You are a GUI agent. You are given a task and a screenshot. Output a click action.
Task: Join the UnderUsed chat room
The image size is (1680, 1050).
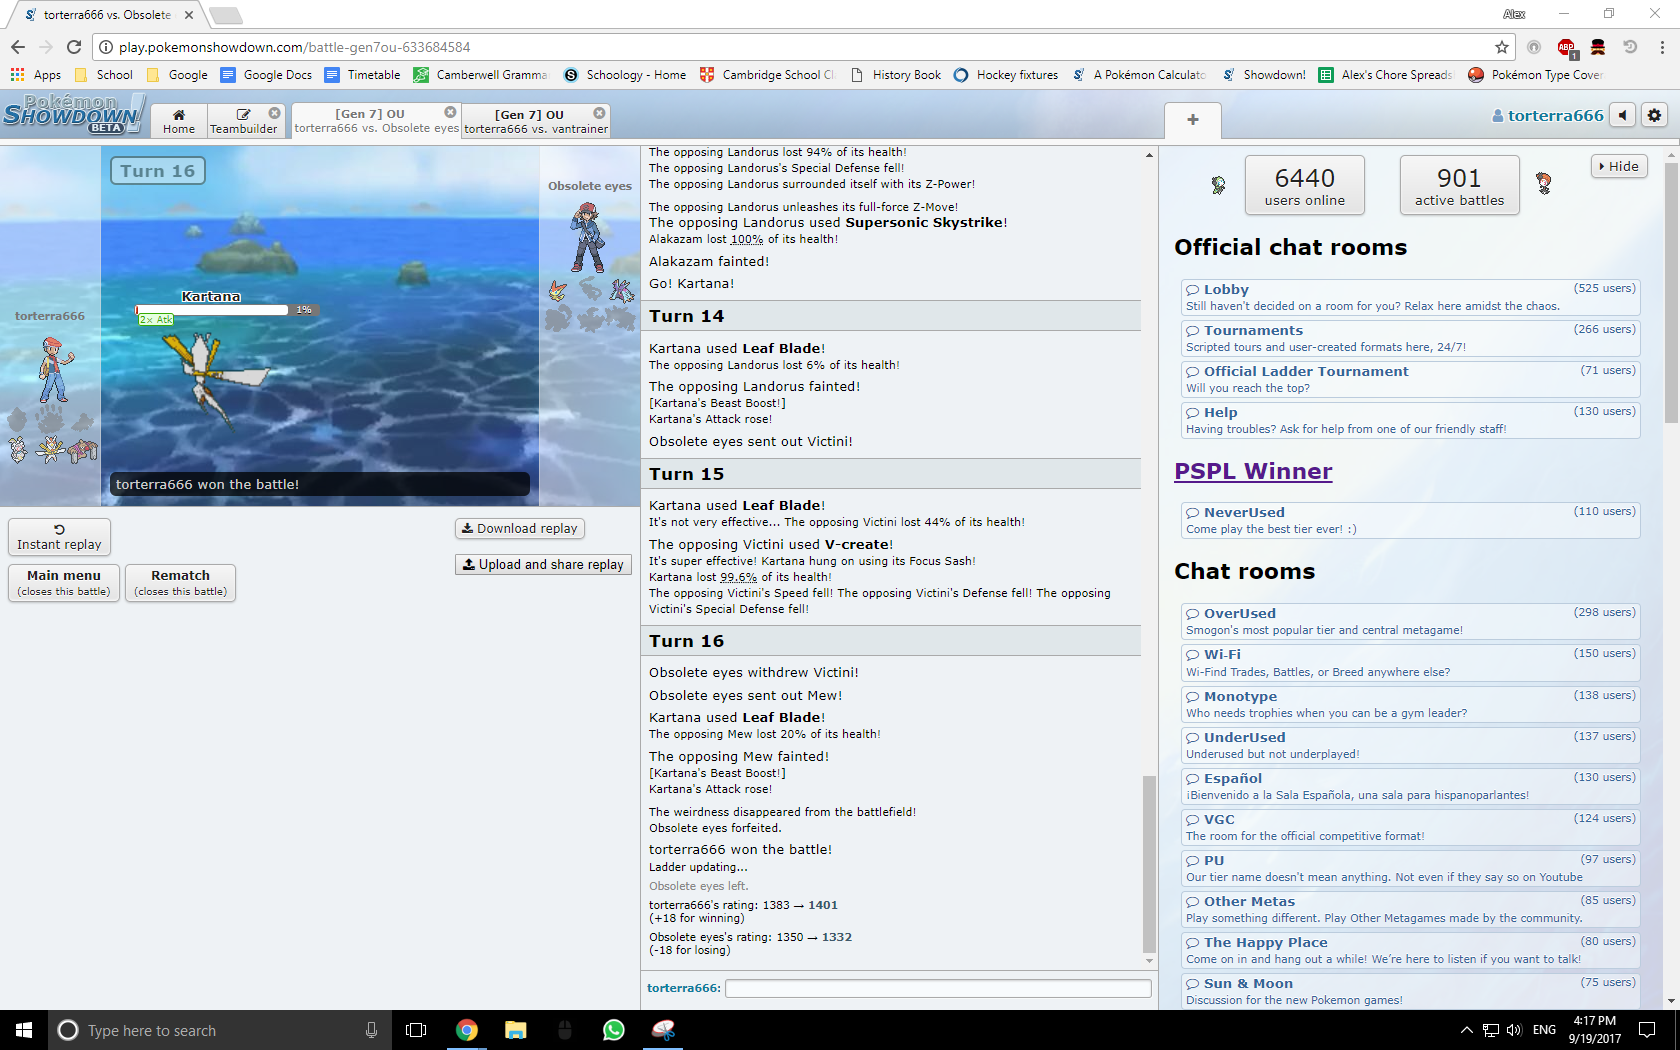click(1410, 745)
